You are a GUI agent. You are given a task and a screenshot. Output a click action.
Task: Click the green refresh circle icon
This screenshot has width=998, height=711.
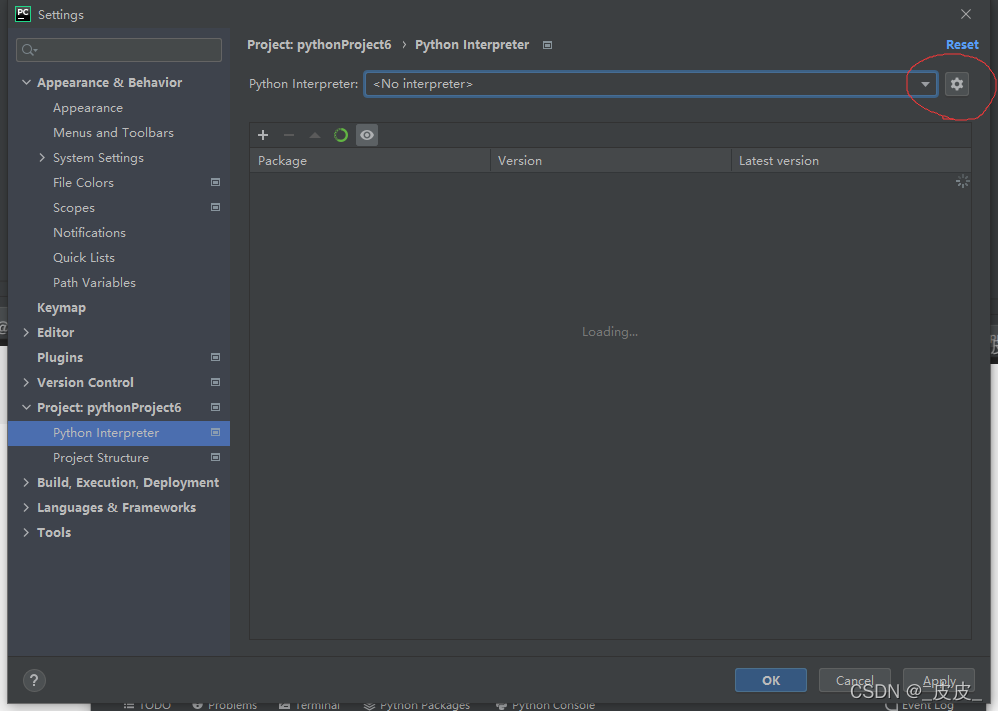tap(341, 135)
